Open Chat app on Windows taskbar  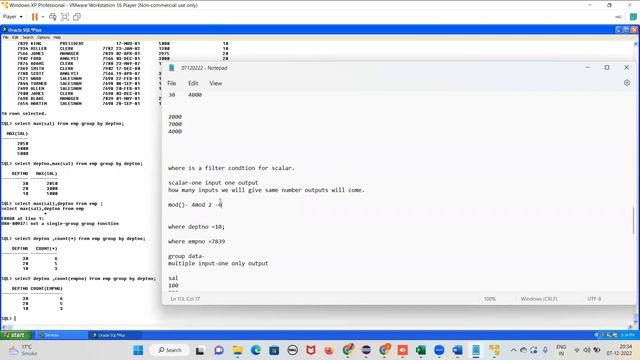pyautogui.click(x=219, y=350)
